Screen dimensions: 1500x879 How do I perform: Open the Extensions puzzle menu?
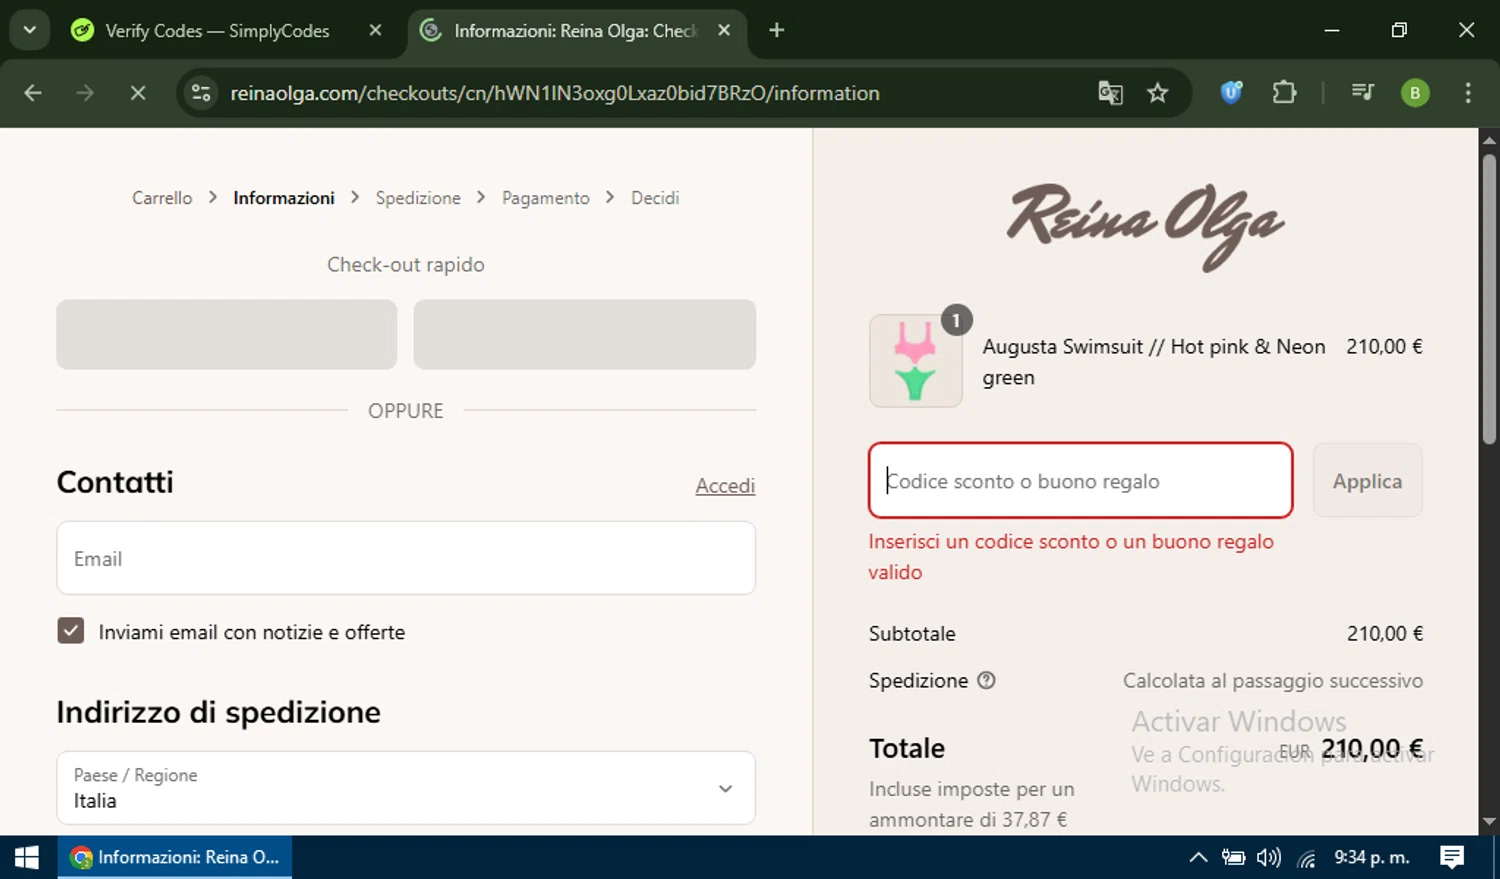click(1284, 93)
